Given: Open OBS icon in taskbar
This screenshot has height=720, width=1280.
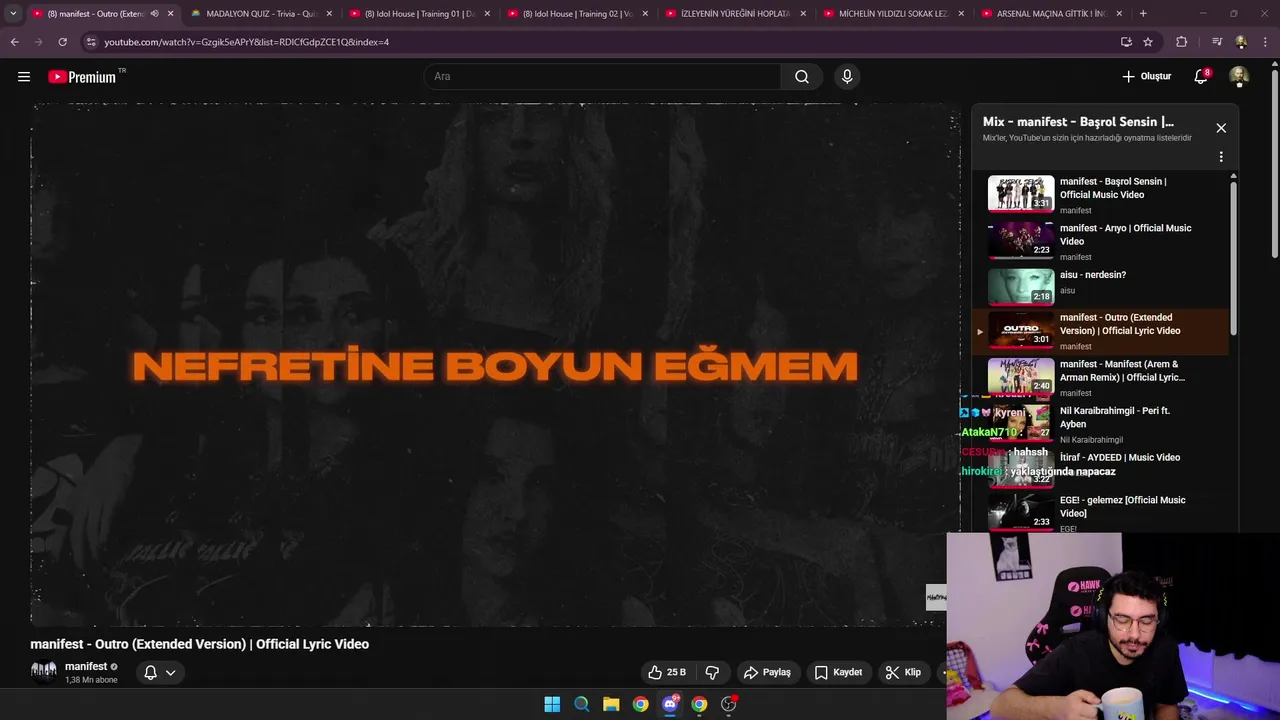Looking at the screenshot, I should coord(729,704).
